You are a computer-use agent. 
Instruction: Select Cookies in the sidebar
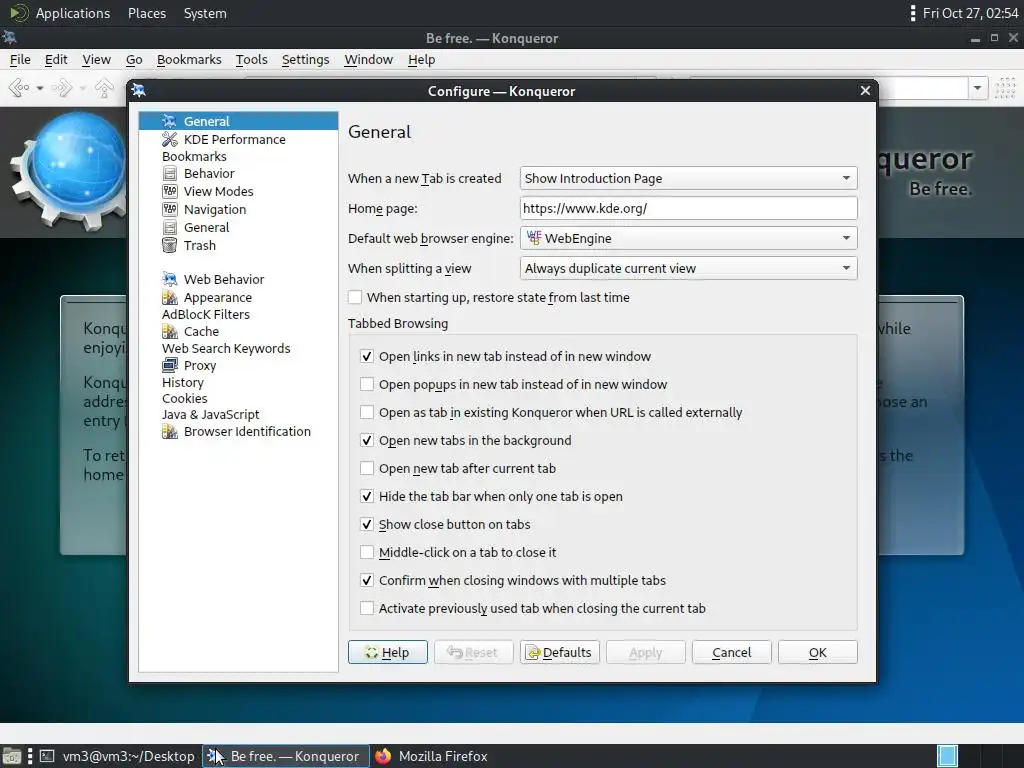185,398
